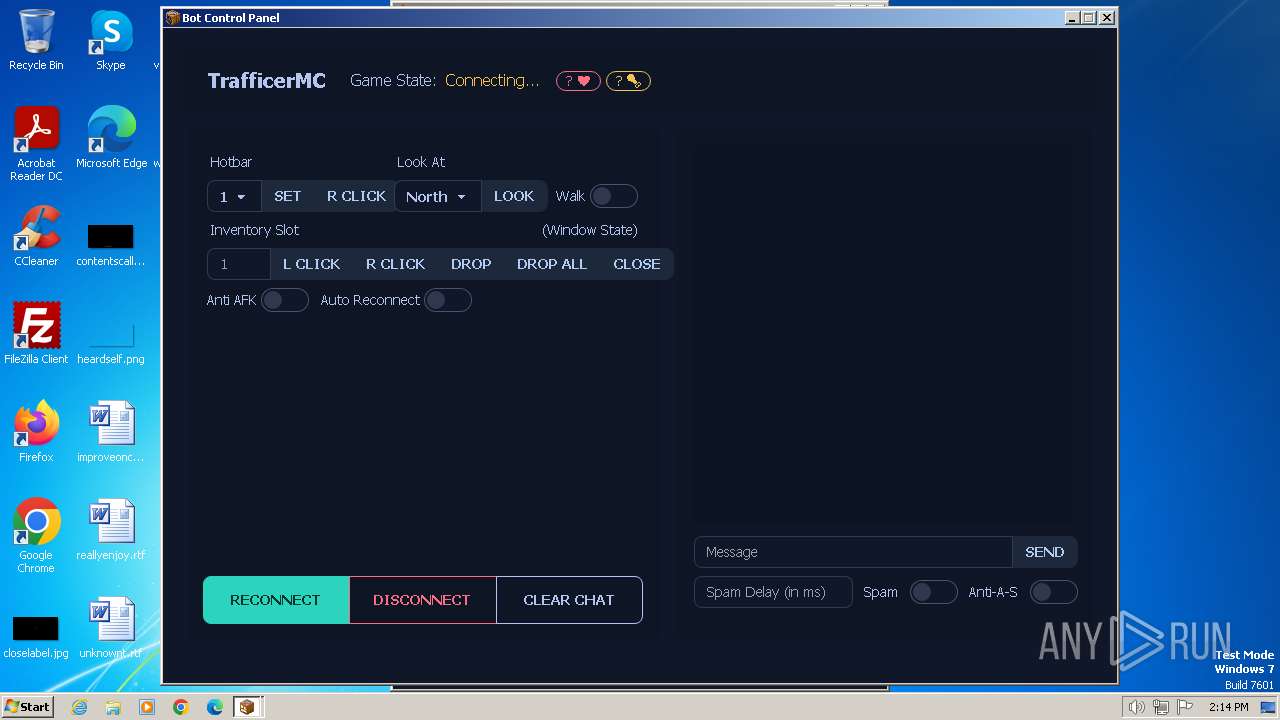Viewport: 1280px width, 720px height.
Task: Open Skype desktop shortcut
Action: [111, 40]
